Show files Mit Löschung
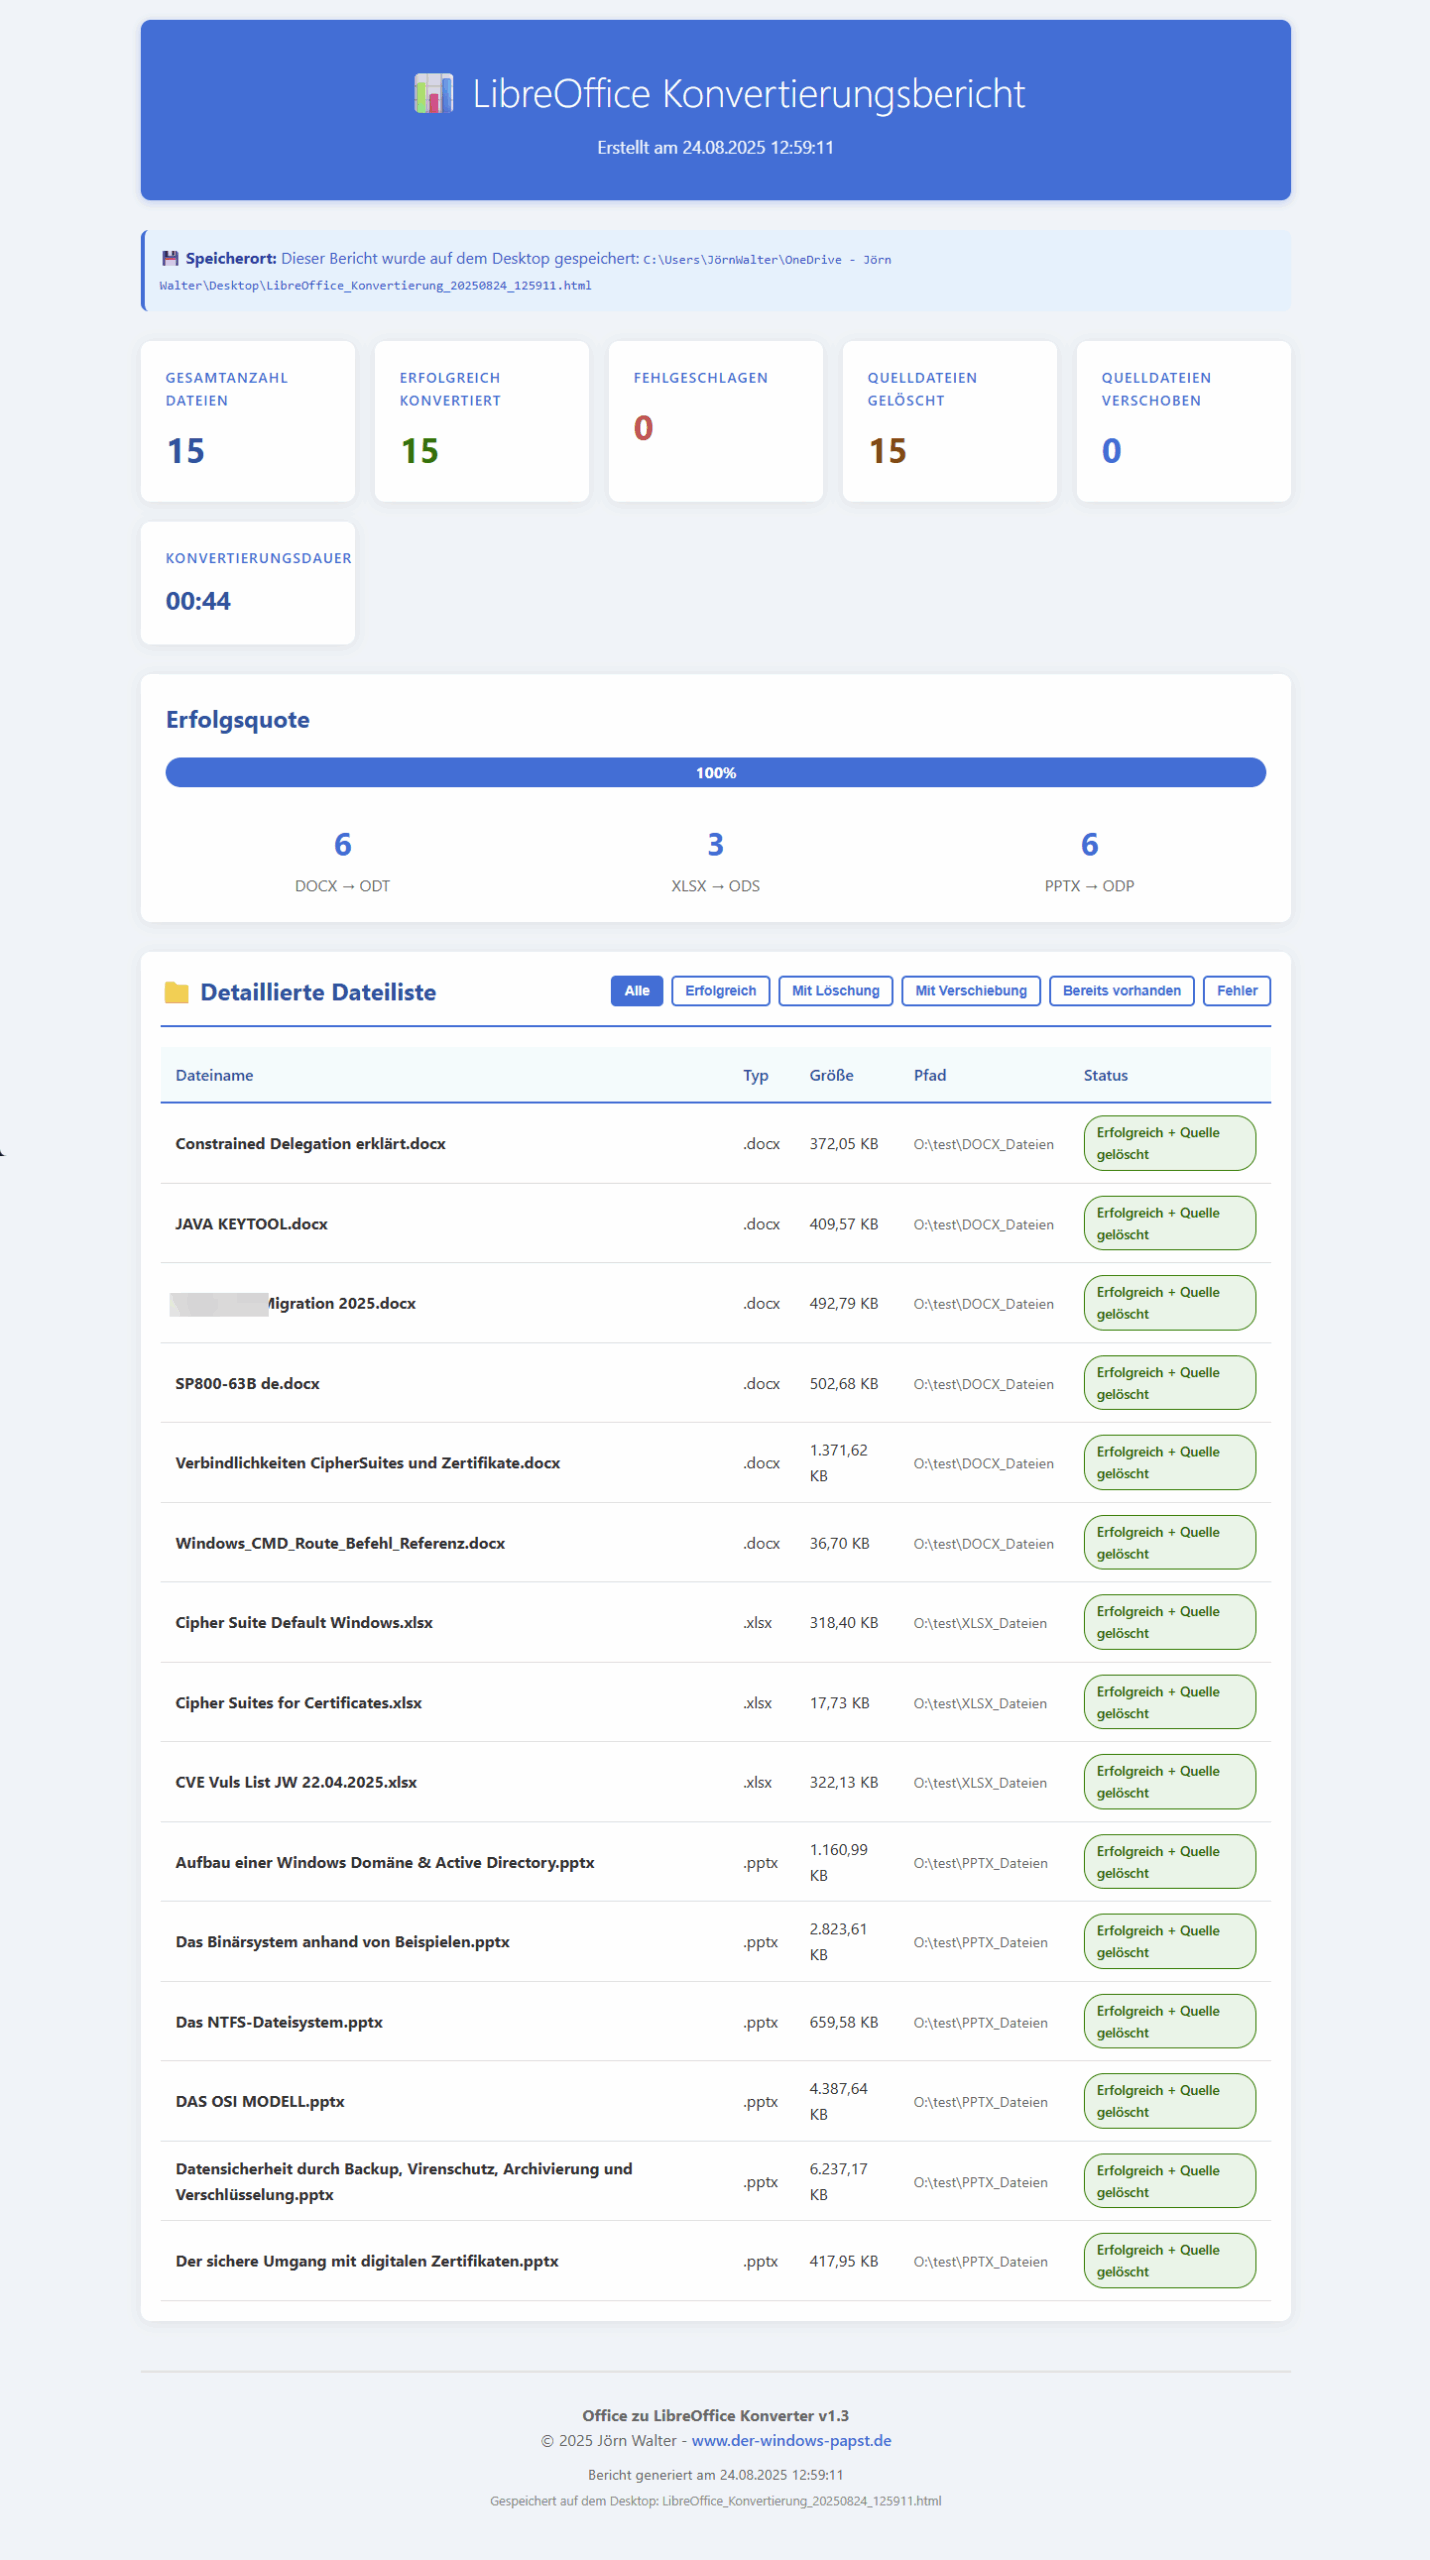The image size is (1430, 2560). click(835, 991)
